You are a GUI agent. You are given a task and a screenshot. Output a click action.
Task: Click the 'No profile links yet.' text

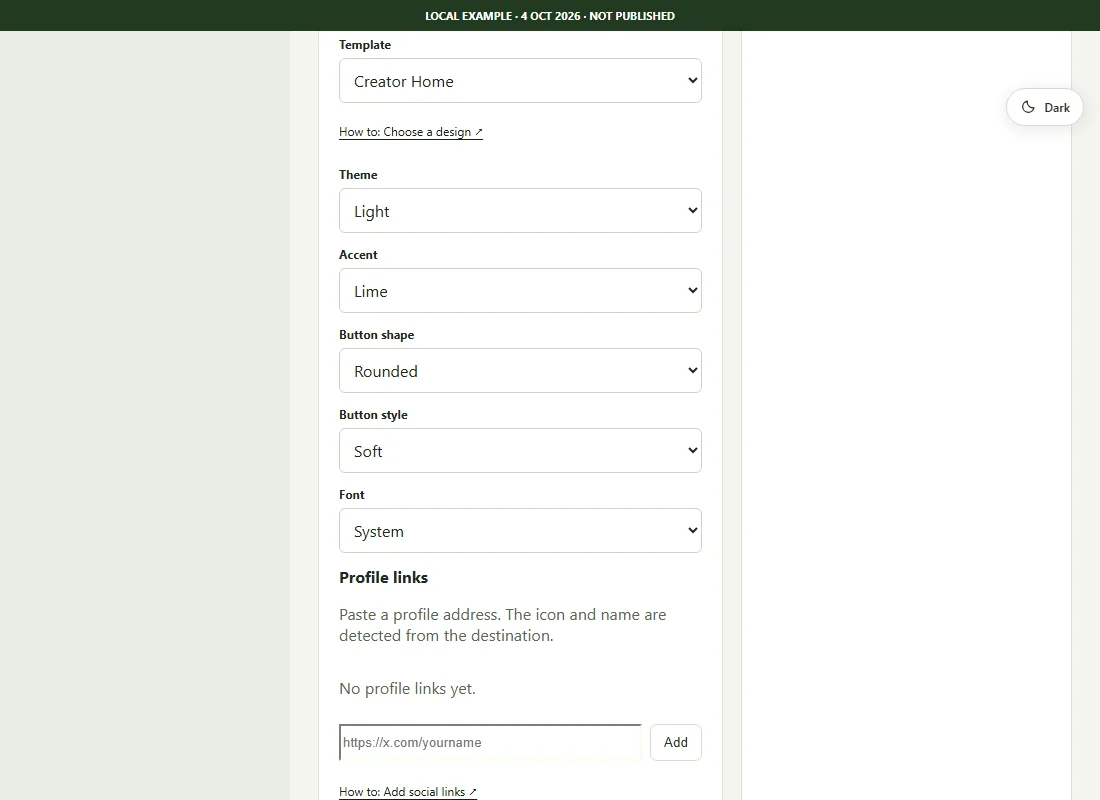[408, 688]
